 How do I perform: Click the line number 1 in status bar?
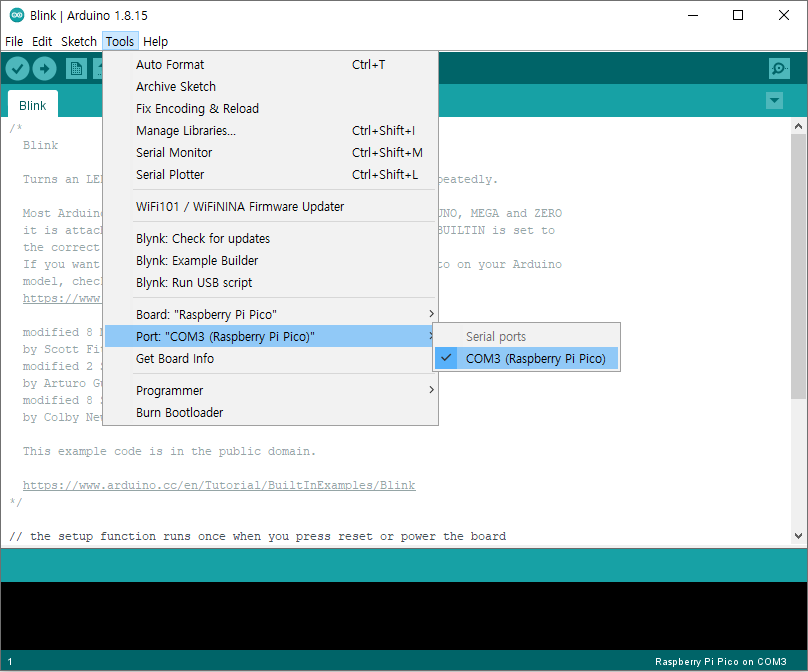[10, 662]
